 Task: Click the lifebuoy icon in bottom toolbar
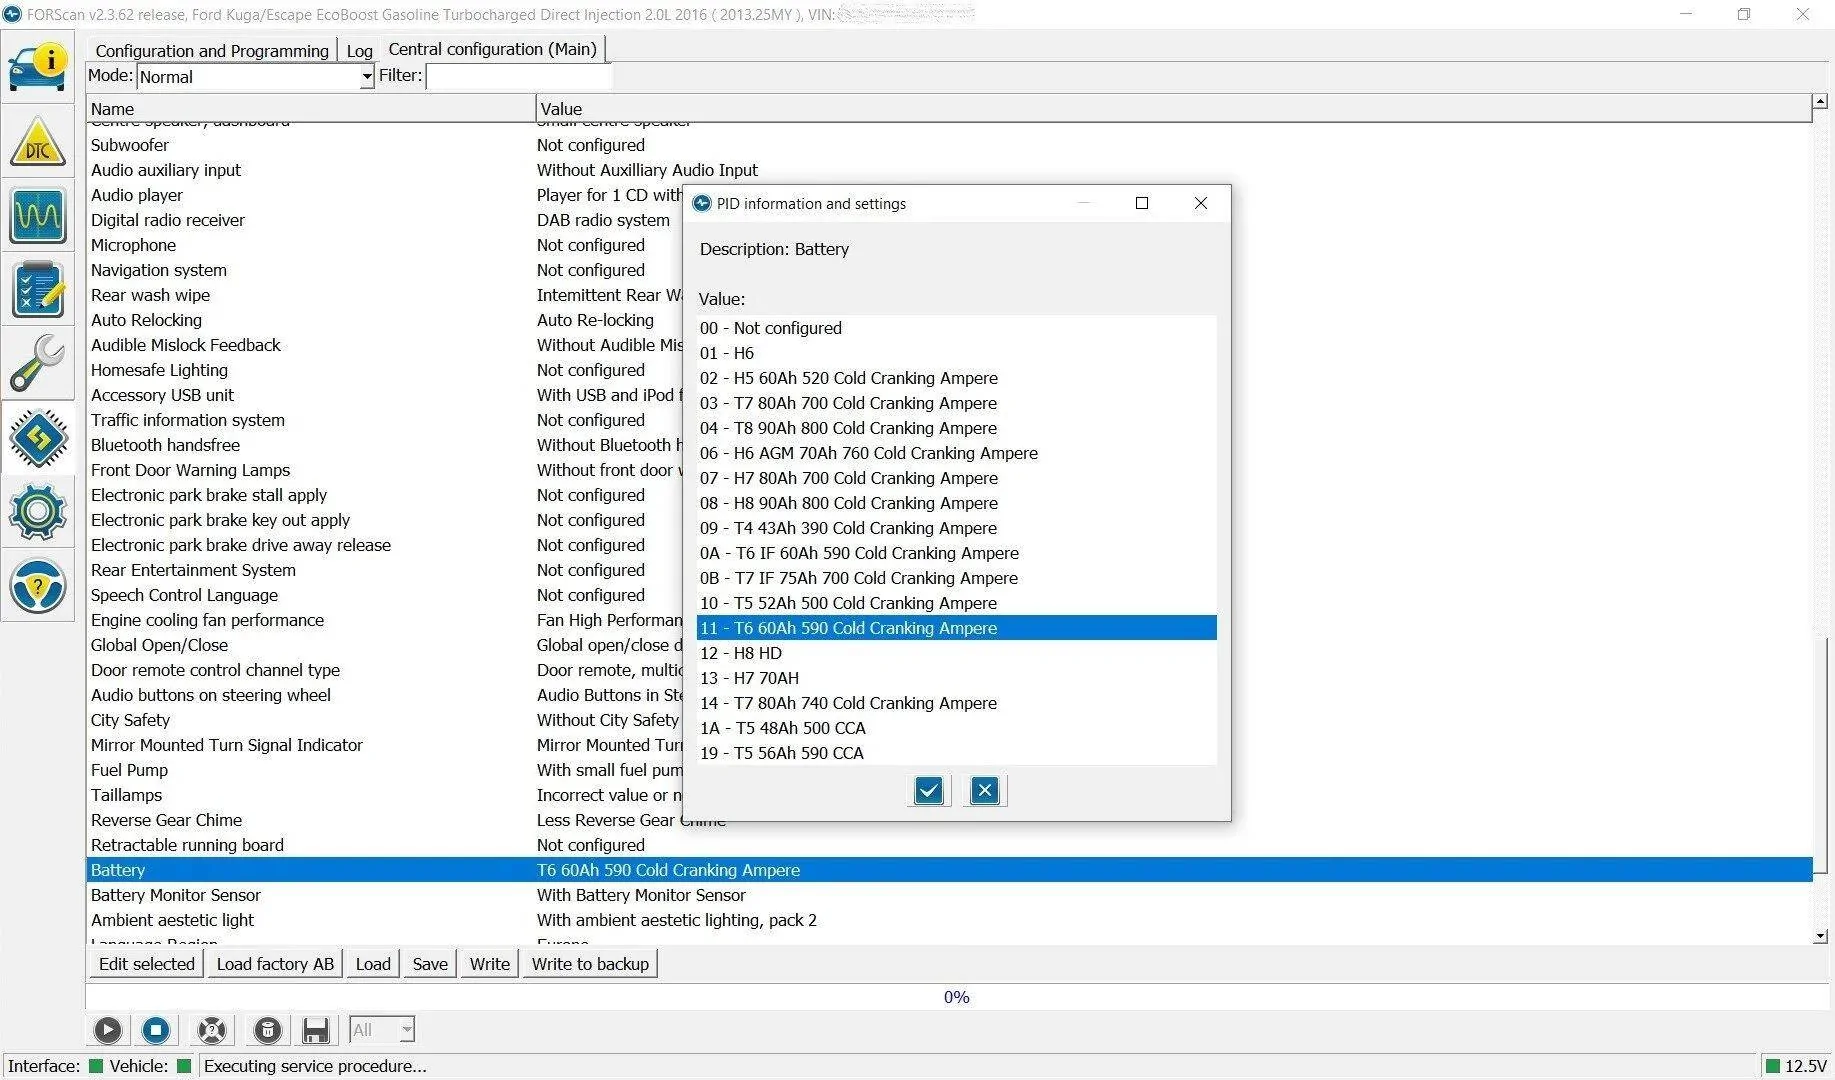coord(212,1030)
